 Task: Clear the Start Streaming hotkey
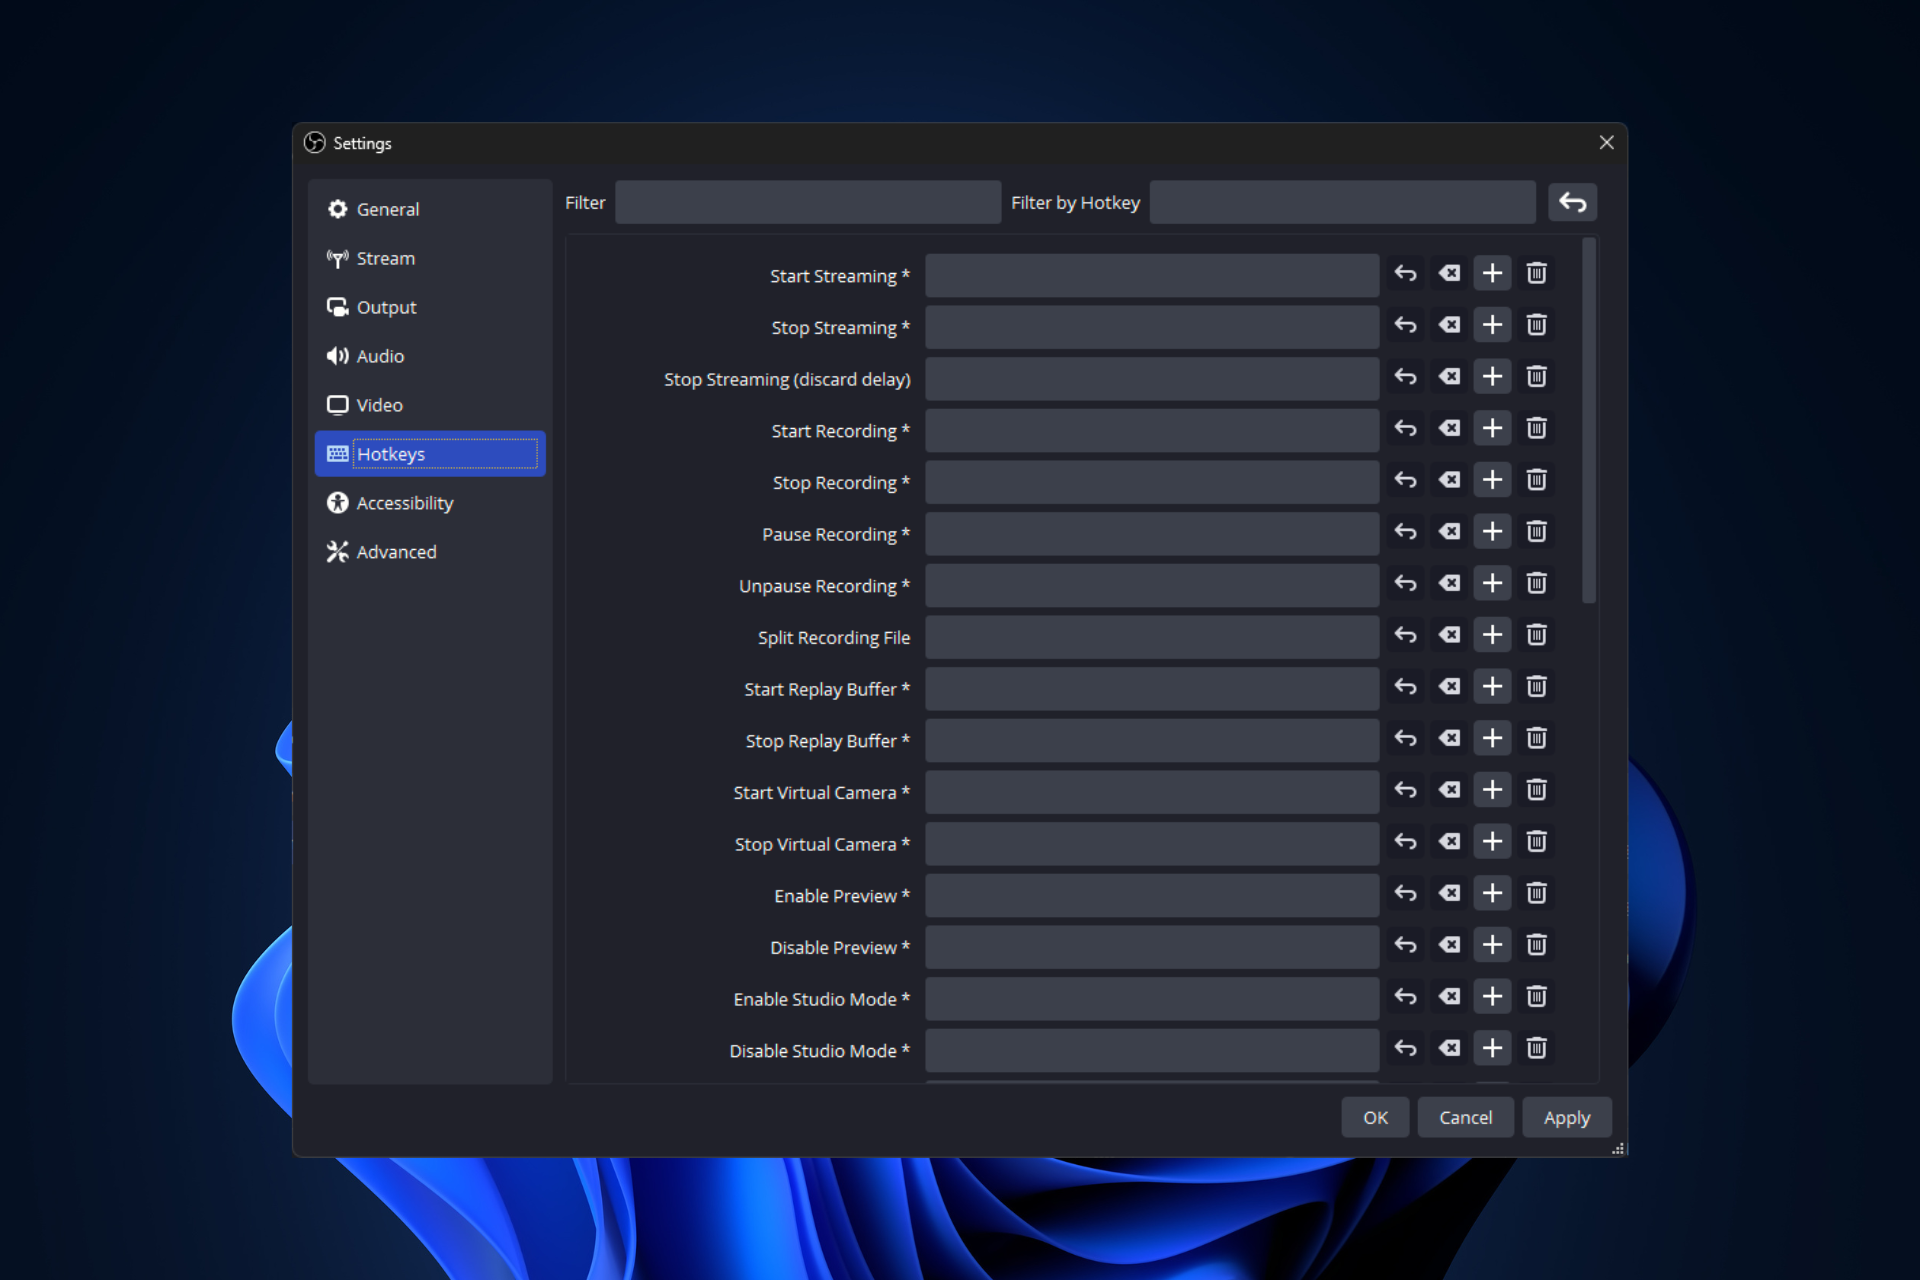(1449, 273)
